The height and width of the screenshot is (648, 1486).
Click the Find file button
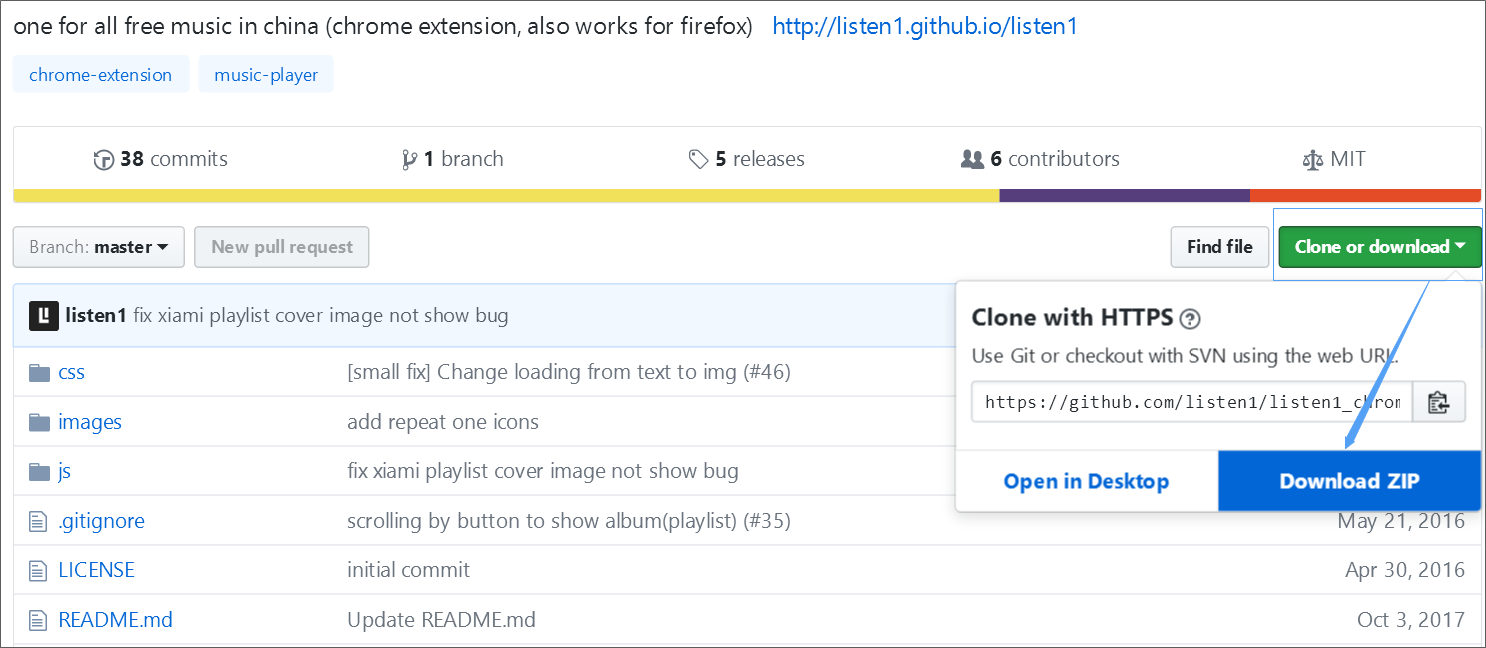1219,247
